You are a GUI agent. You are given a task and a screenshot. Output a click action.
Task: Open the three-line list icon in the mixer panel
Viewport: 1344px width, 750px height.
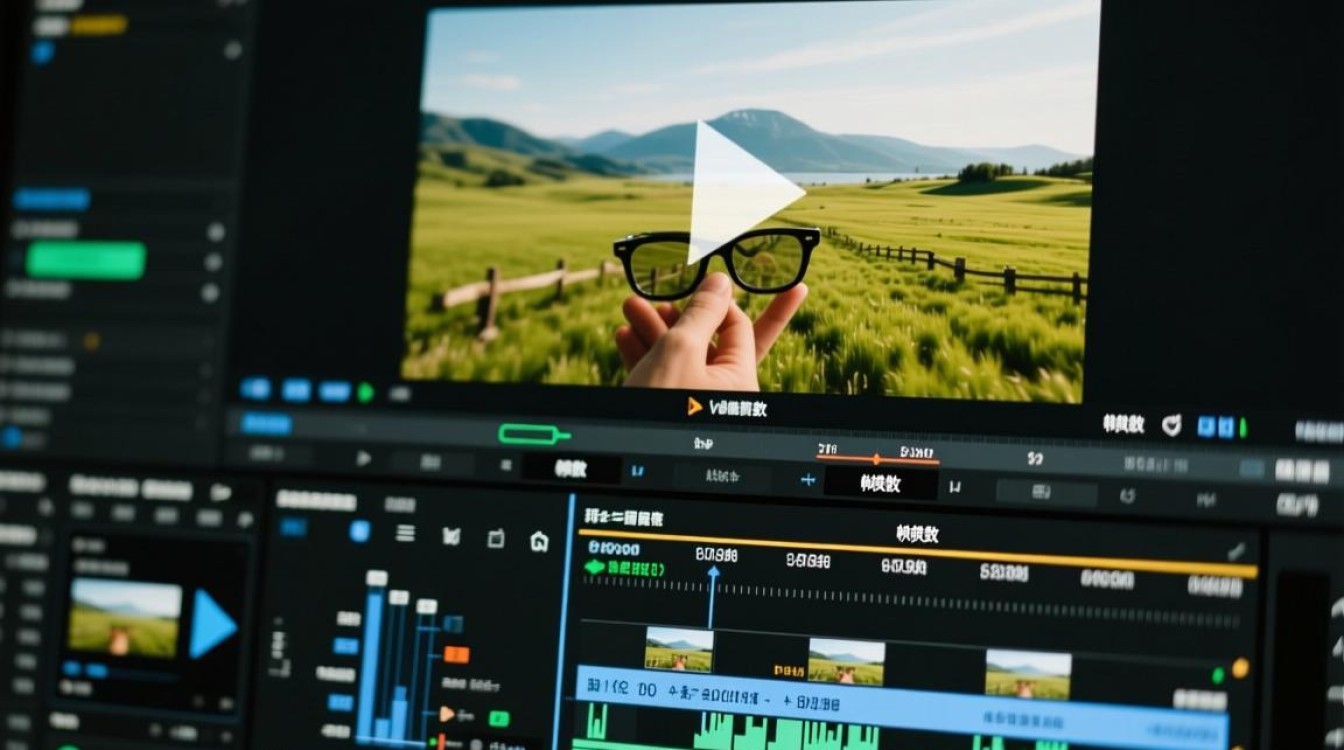405,533
